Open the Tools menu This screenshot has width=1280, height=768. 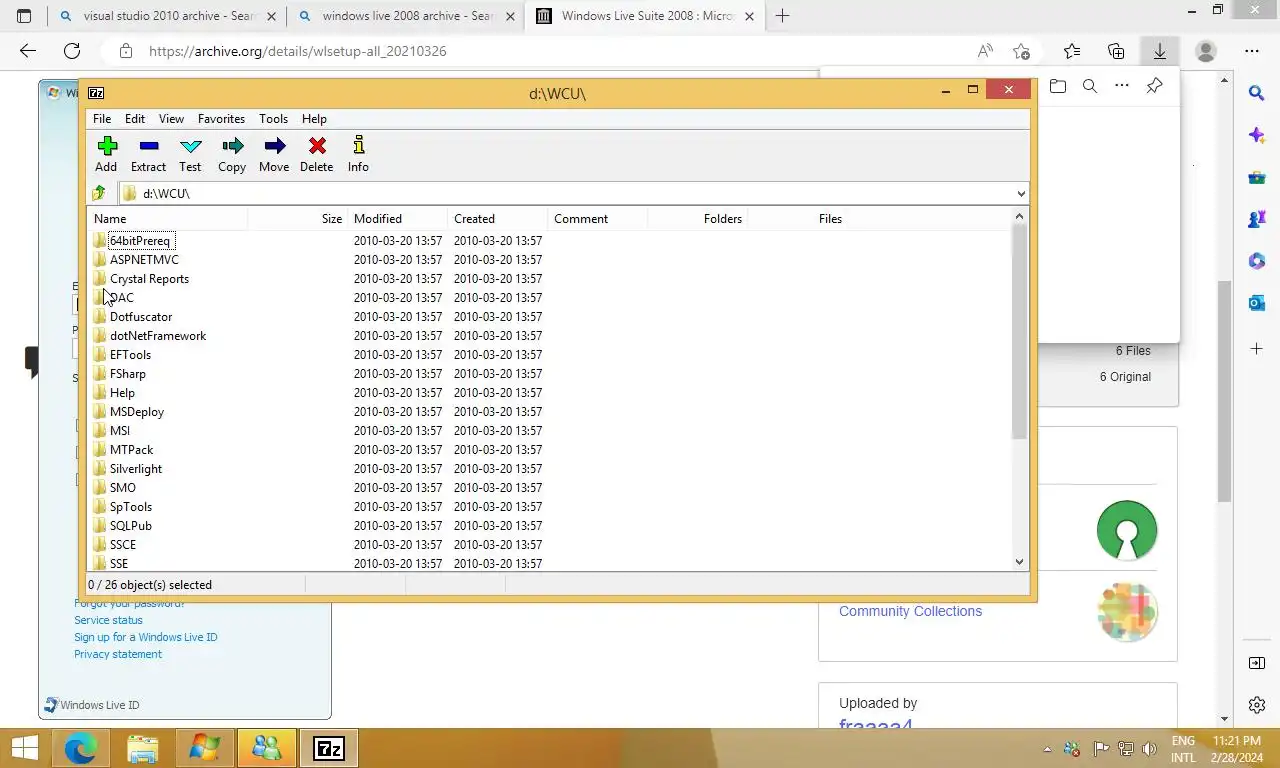coord(273,118)
